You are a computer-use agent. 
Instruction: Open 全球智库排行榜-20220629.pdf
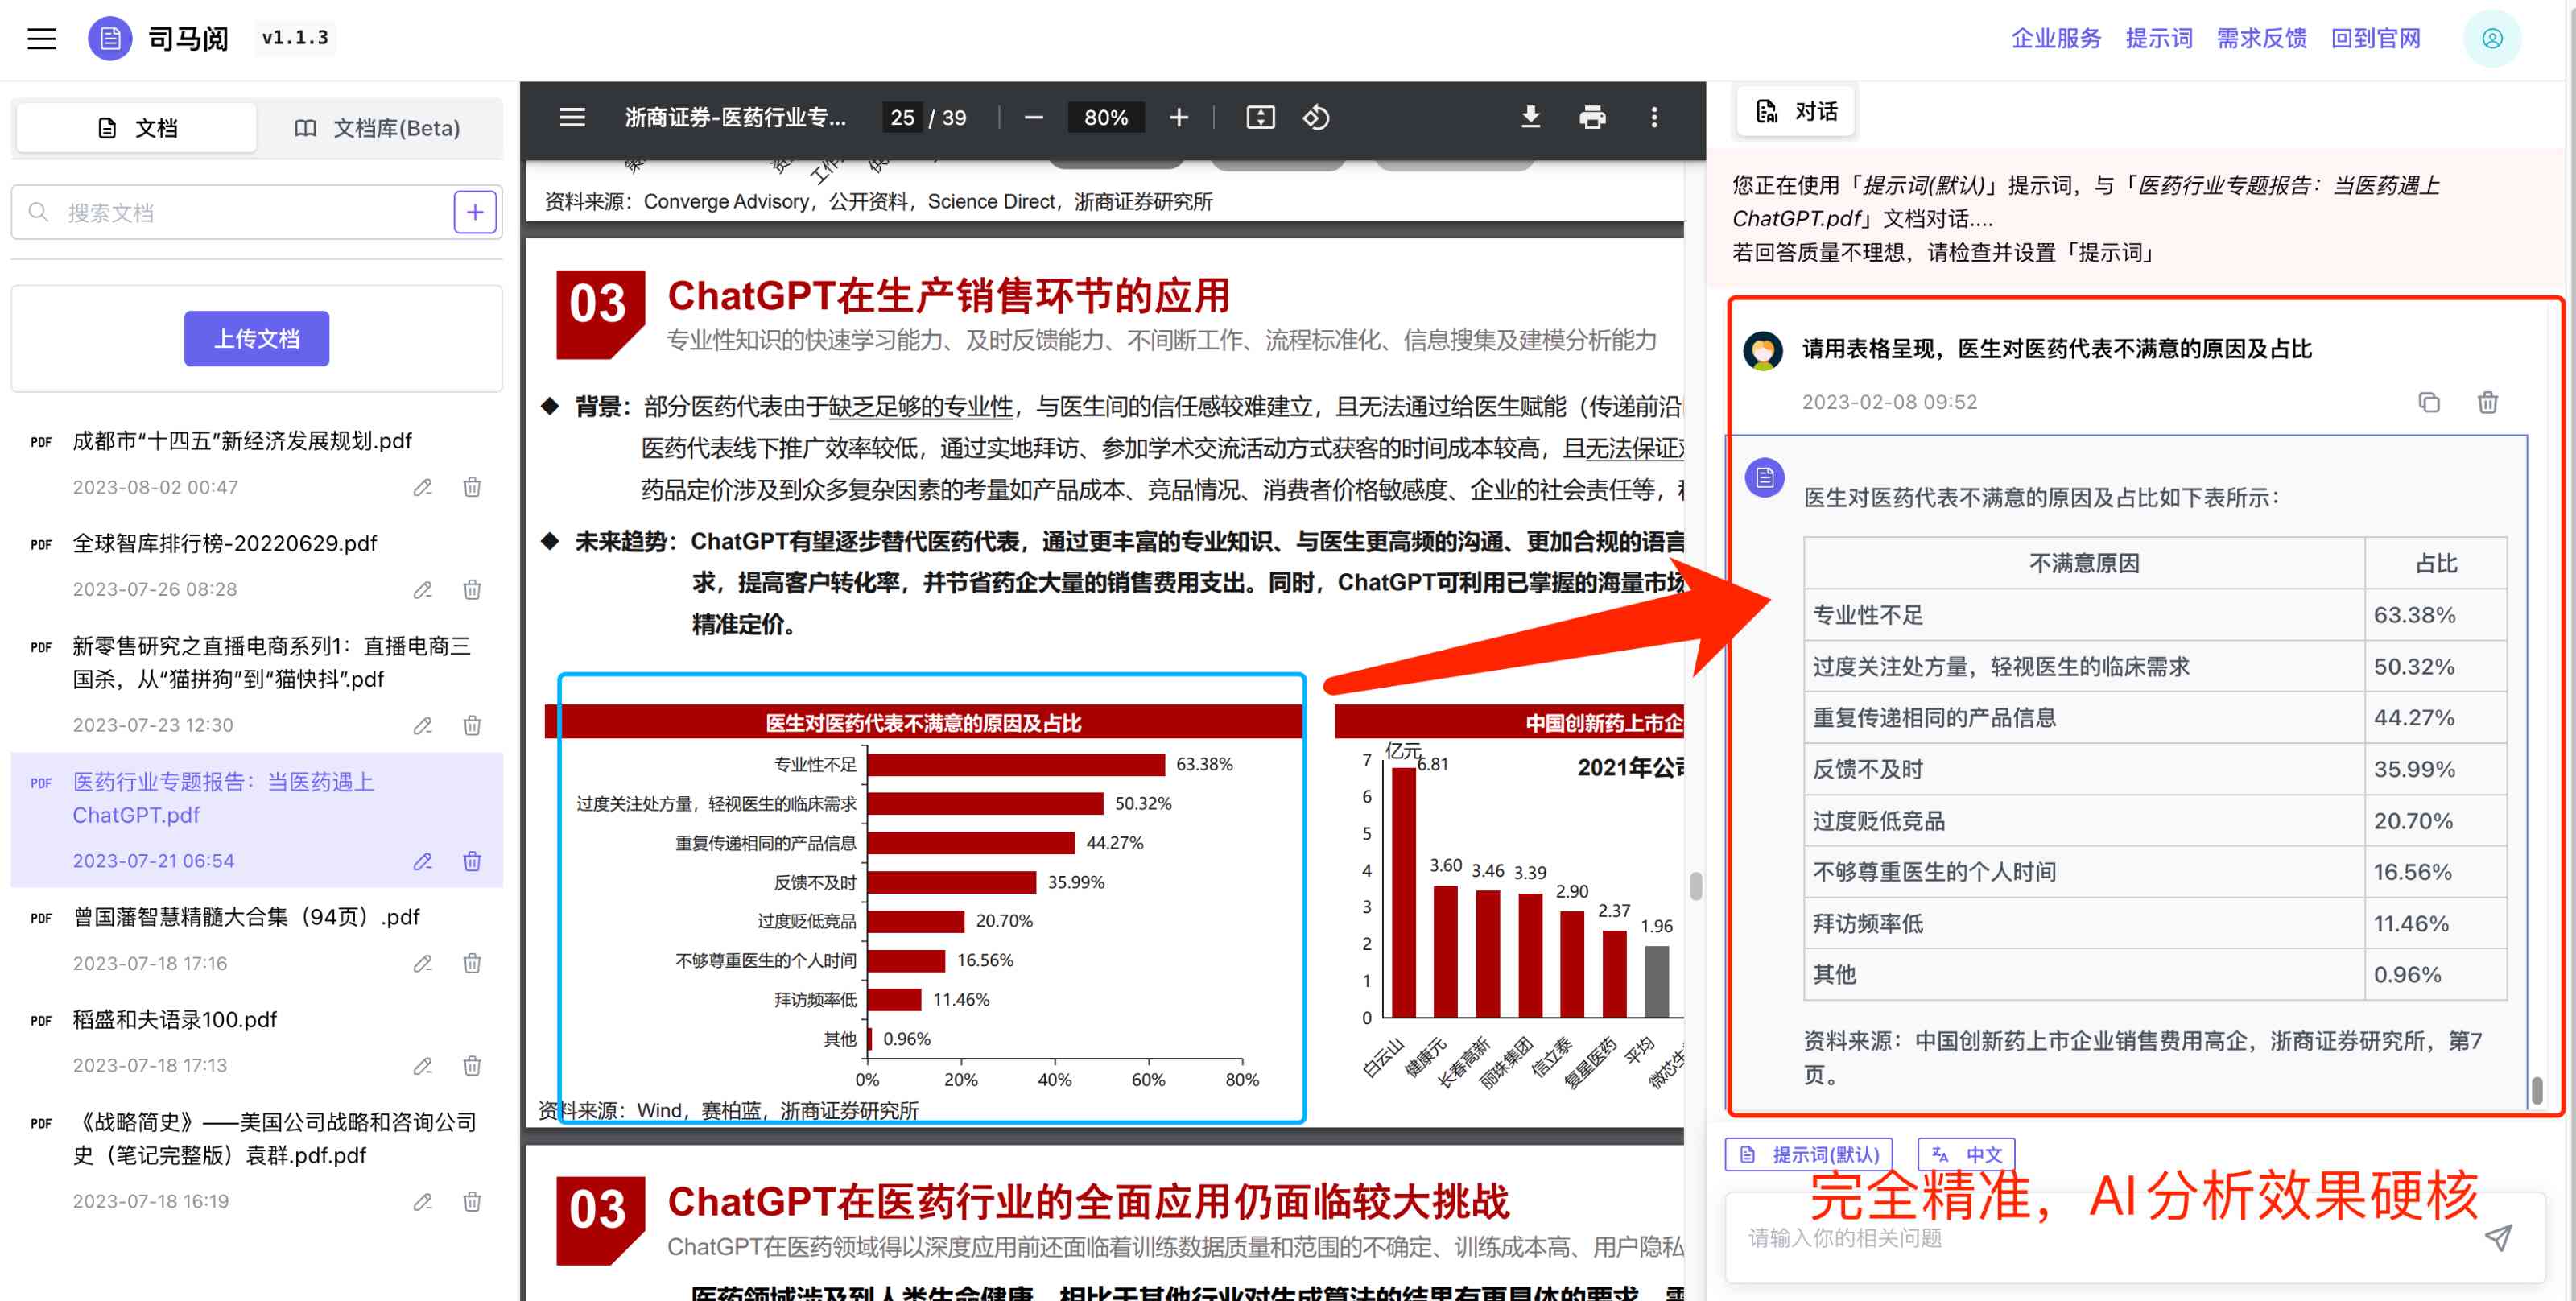coord(224,543)
